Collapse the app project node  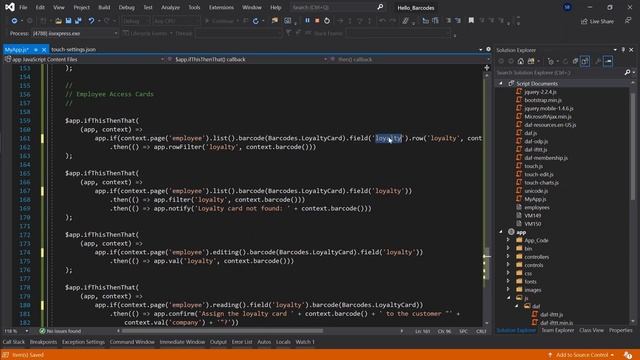pyautogui.click(x=501, y=232)
